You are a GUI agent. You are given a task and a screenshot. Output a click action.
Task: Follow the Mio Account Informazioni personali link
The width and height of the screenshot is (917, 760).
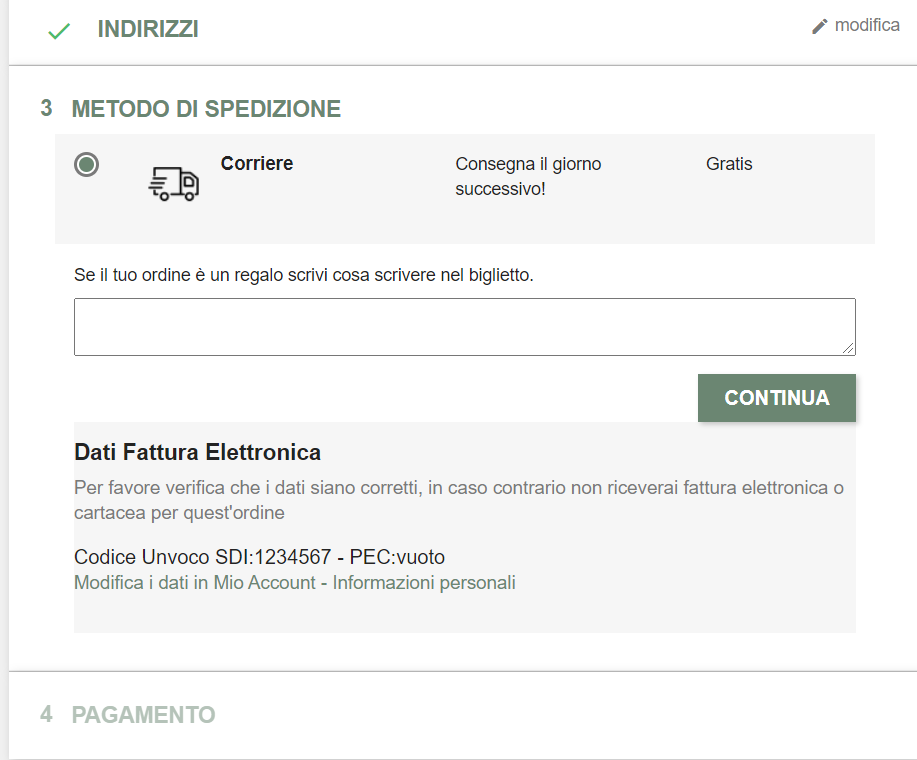295,583
